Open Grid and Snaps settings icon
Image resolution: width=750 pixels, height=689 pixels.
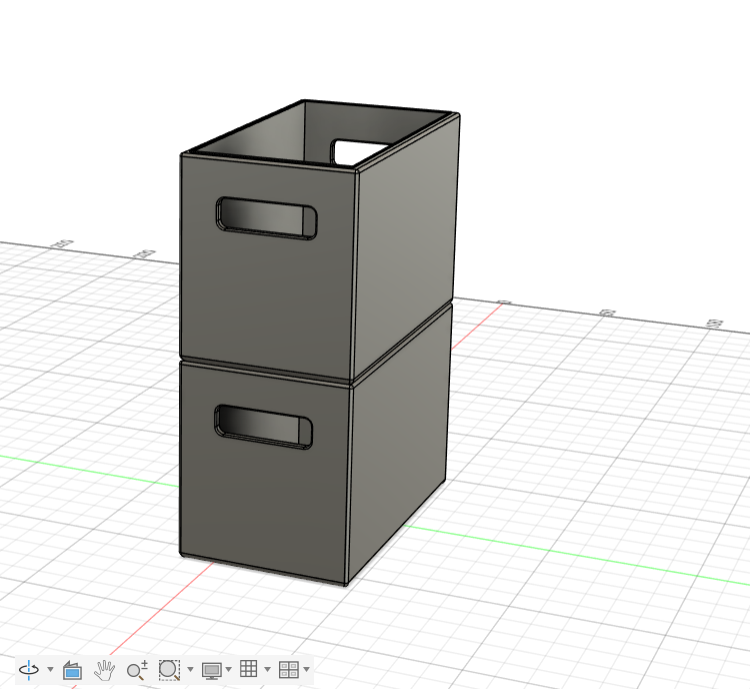pos(249,669)
